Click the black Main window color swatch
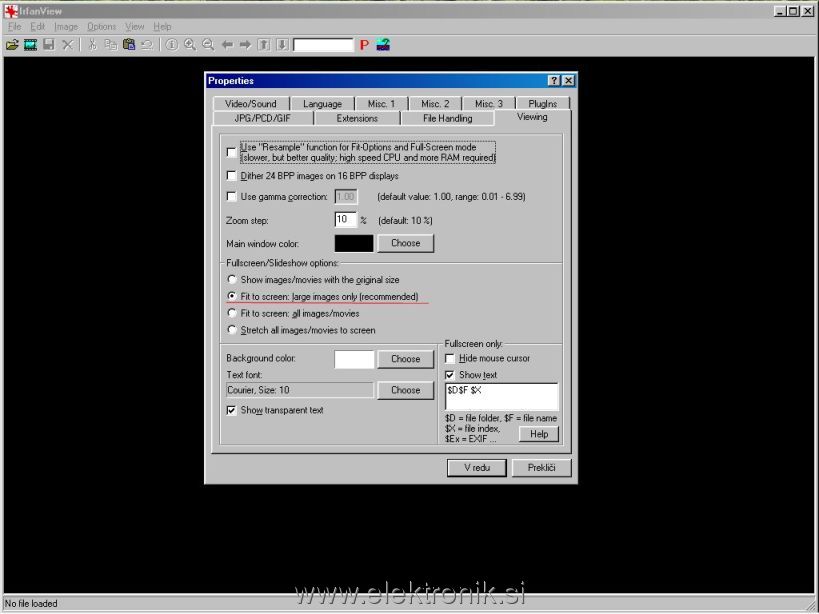819x614 pixels. click(x=354, y=243)
